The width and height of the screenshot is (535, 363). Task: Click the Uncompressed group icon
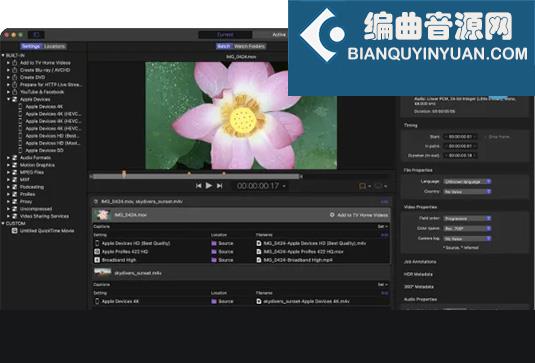point(15,209)
